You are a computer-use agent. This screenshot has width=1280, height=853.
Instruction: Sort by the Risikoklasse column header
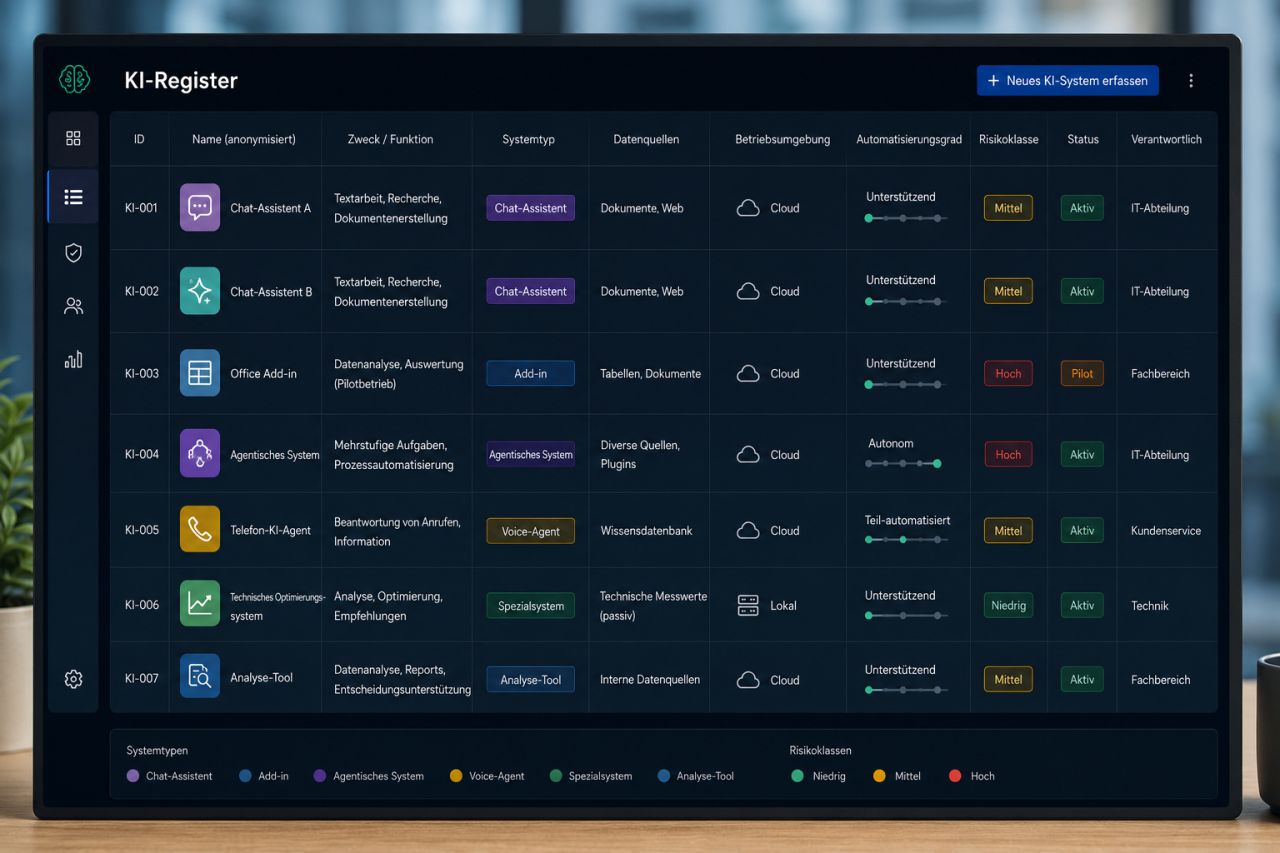click(1008, 139)
